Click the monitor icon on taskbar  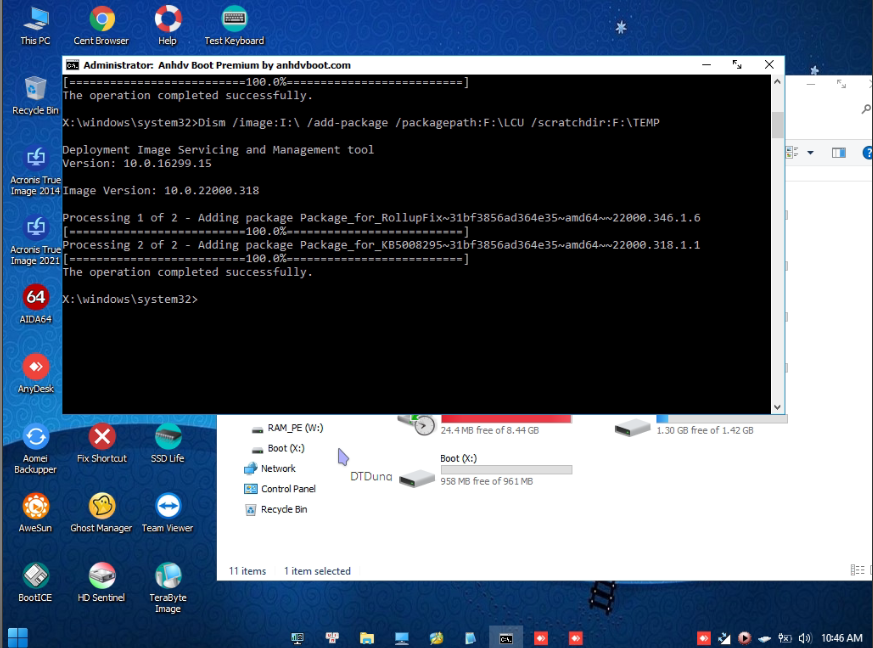coord(401,638)
